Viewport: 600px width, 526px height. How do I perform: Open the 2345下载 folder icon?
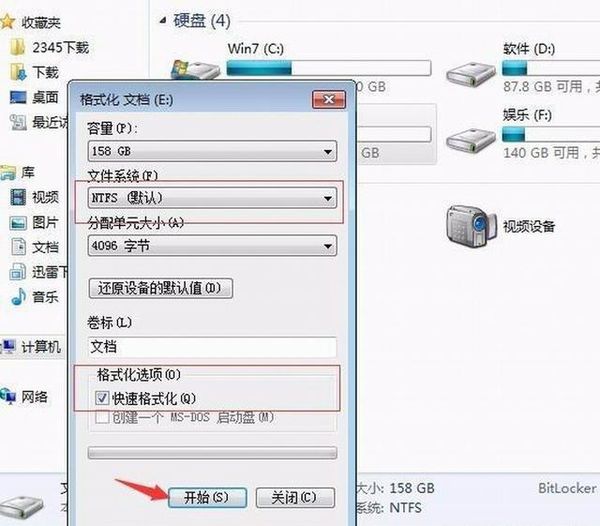[x=18, y=48]
